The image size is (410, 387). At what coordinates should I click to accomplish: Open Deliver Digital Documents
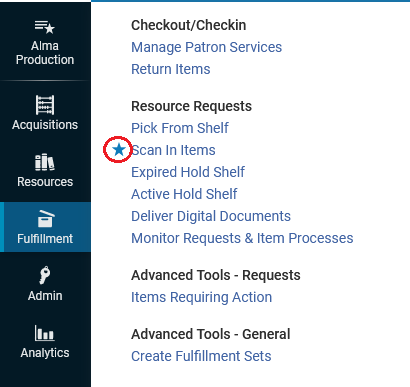pyautogui.click(x=211, y=216)
